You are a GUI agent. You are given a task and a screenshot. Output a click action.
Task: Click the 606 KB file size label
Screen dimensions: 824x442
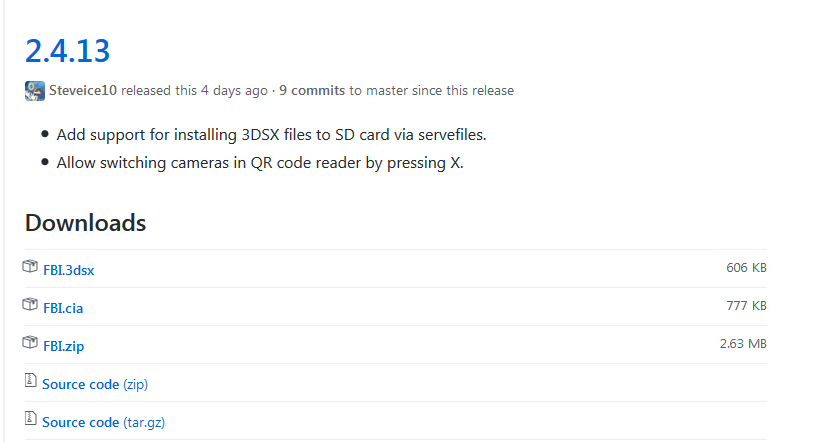(746, 268)
